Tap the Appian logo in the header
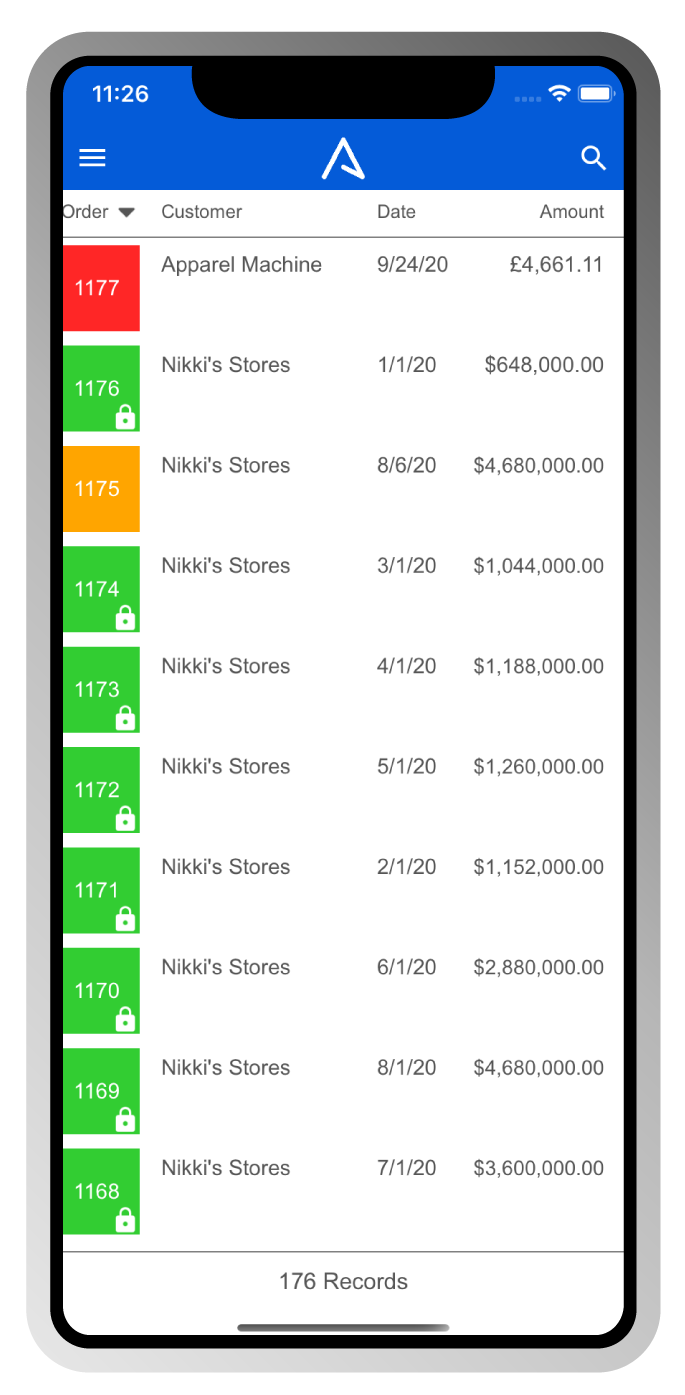Screen dimensions: 685x1395 click(x=343, y=157)
